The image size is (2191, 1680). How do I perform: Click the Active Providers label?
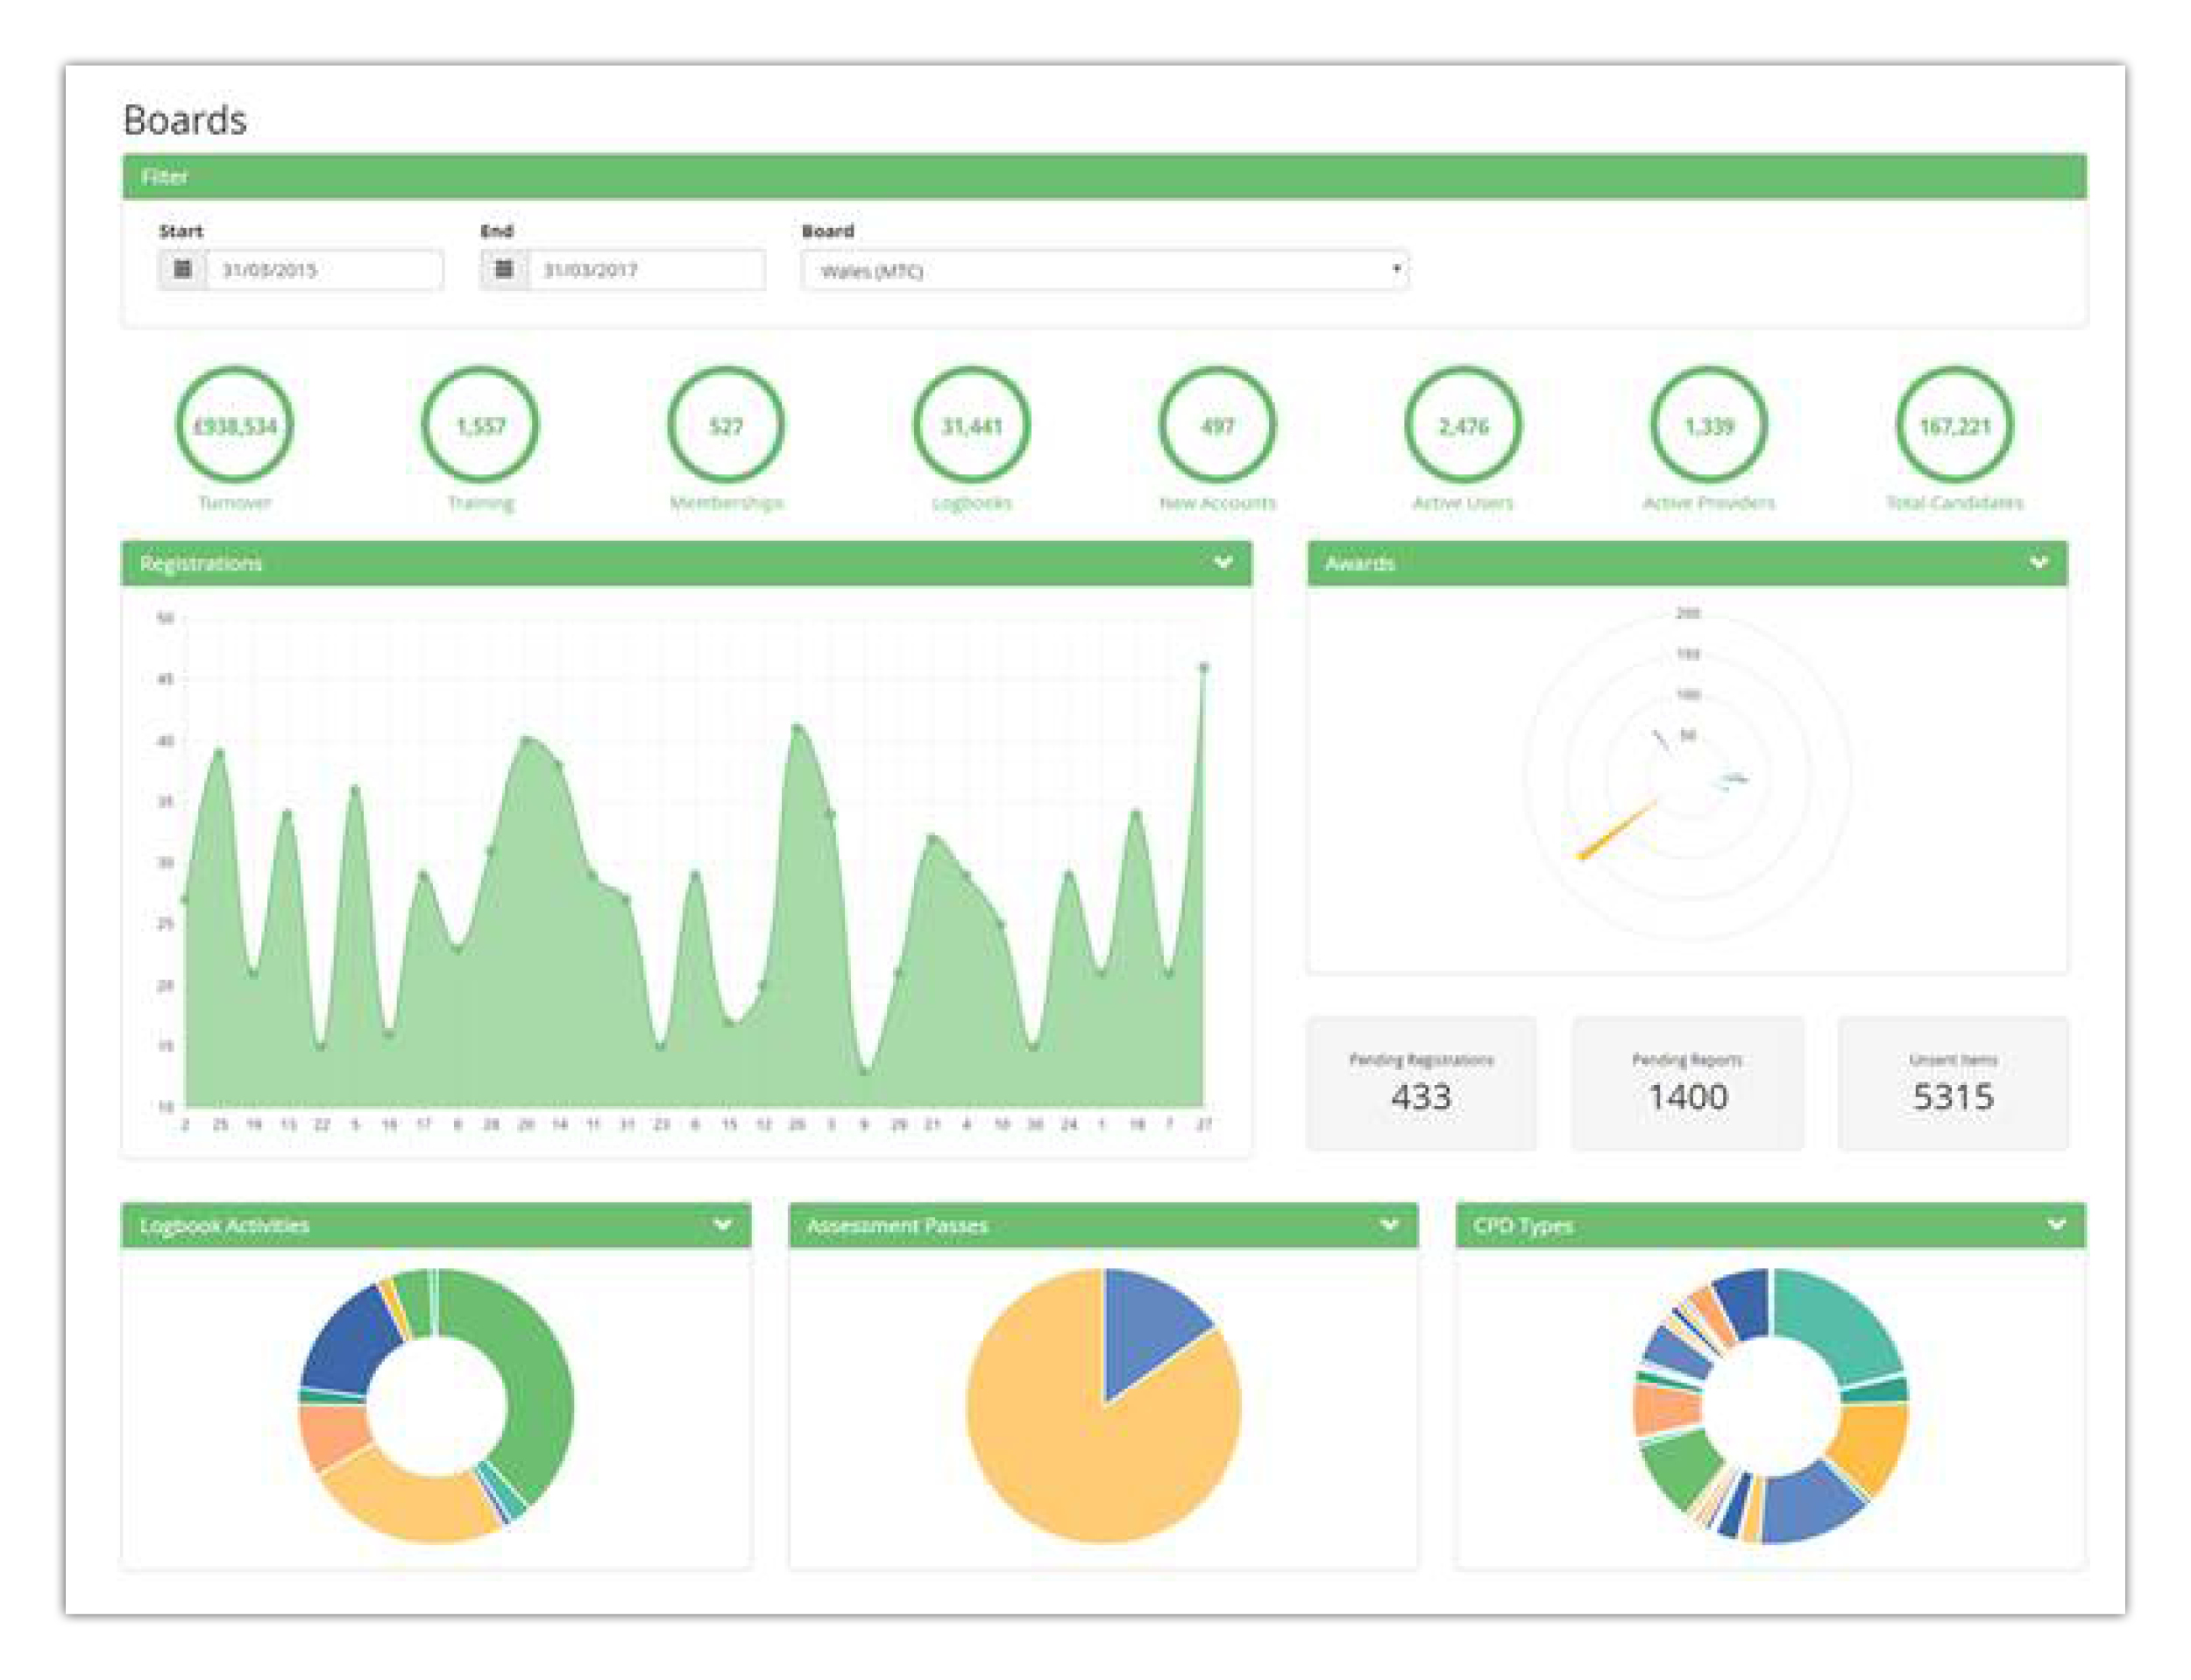pyautogui.click(x=1709, y=503)
